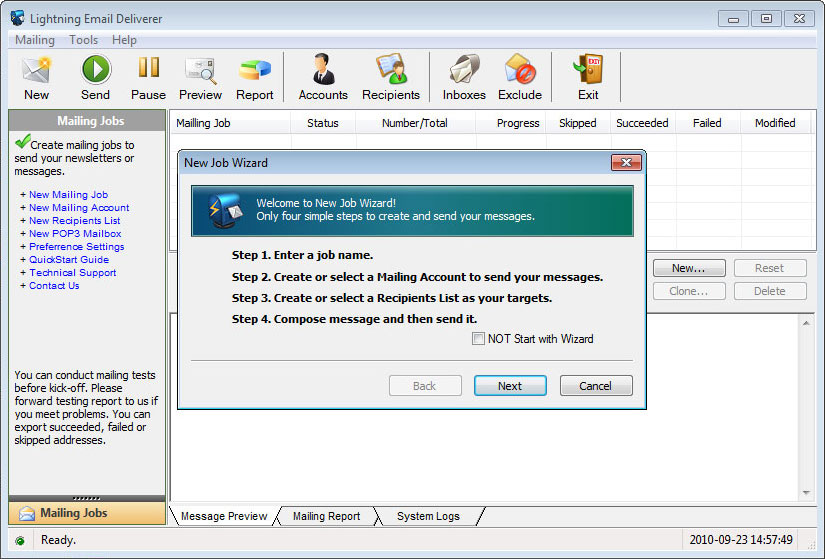Image resolution: width=825 pixels, height=559 pixels.
Task: Open the New Recipients List link
Action: coord(75,221)
